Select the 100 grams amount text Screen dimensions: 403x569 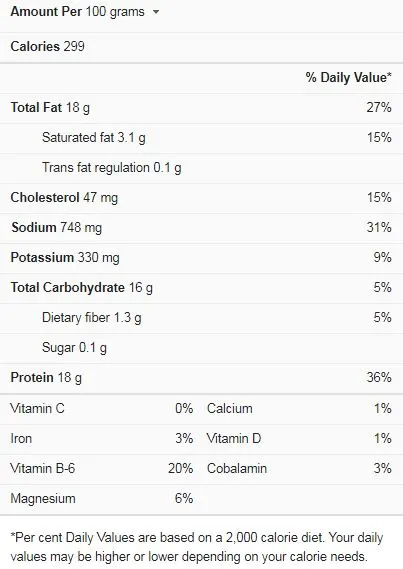(x=115, y=12)
